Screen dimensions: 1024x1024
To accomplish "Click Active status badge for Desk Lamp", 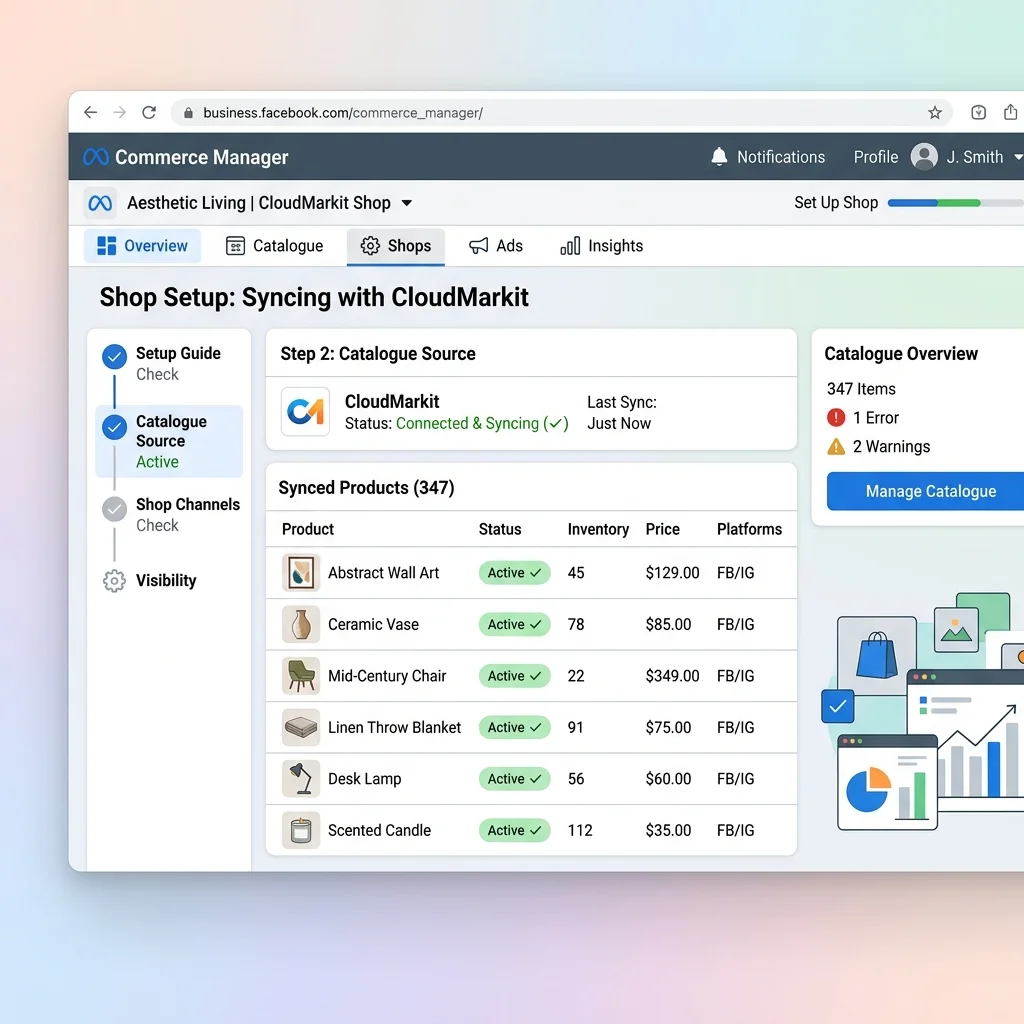I will click(515, 779).
